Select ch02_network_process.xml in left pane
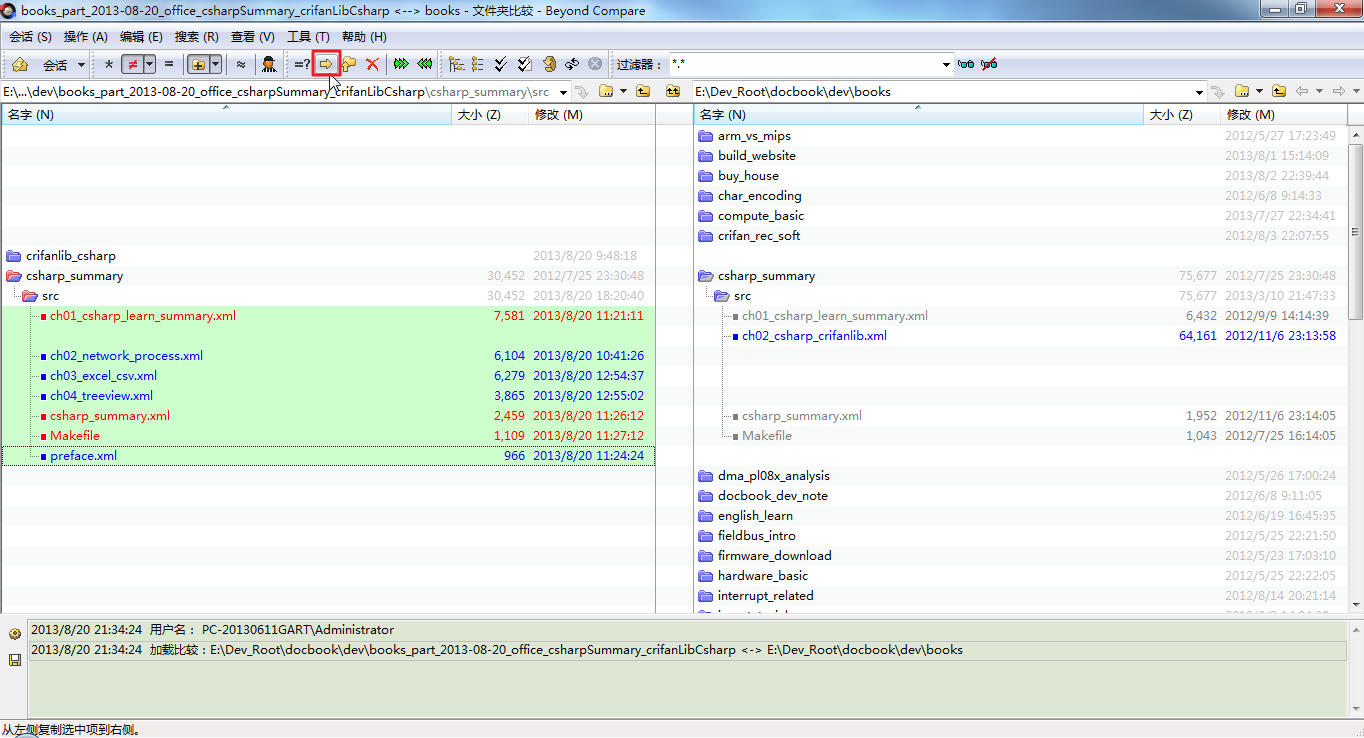The image size is (1364, 738). click(x=126, y=356)
